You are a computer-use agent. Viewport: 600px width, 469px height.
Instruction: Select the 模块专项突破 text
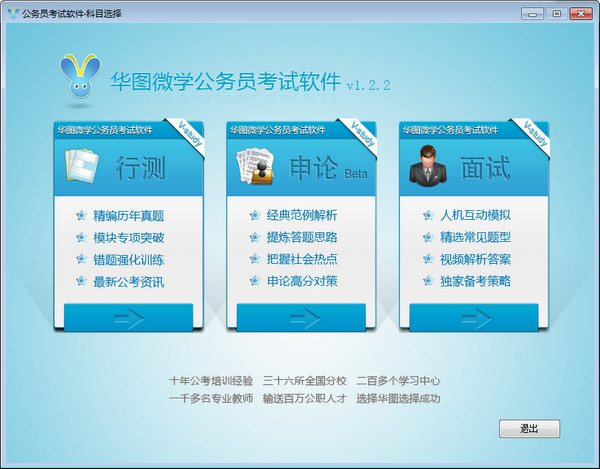129,238
